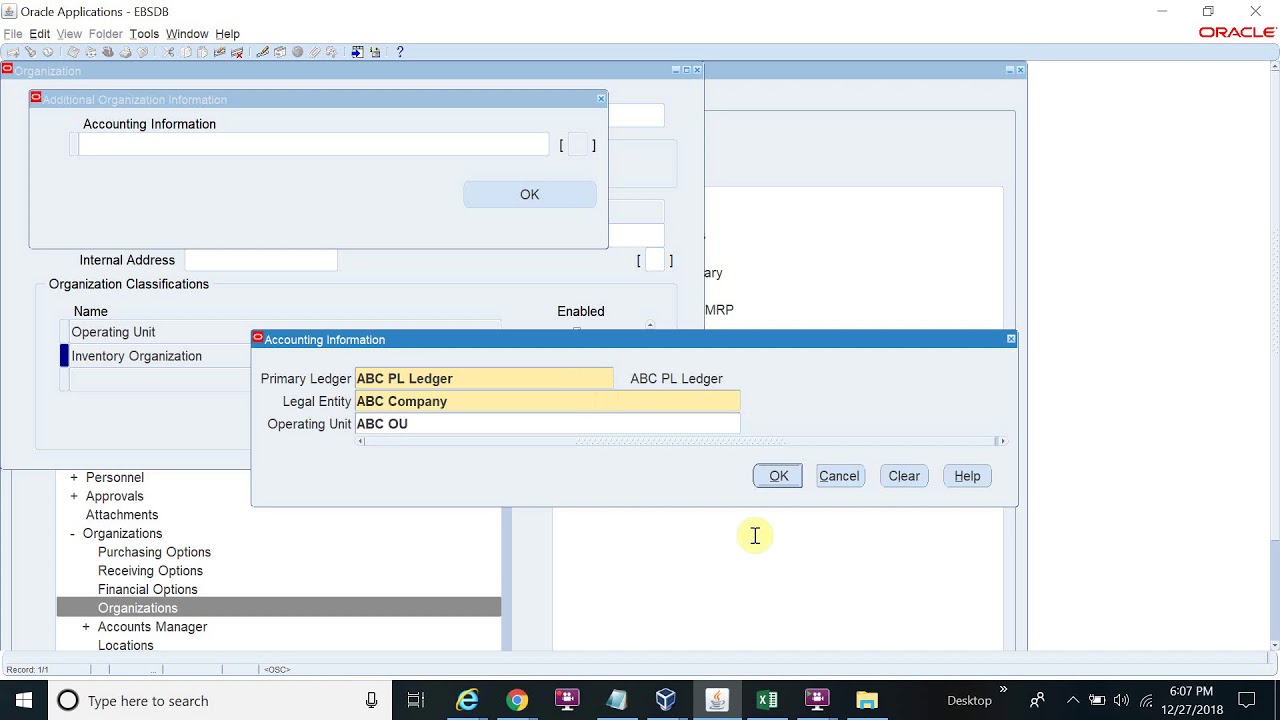Open the Help menu
Screen dimensions: 1280x720
coord(227,34)
